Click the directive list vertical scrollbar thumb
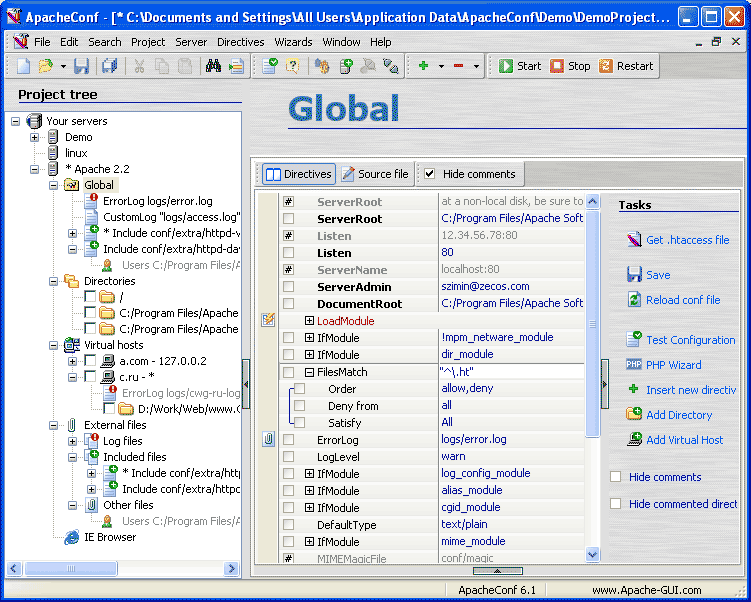This screenshot has height=602, width=751. coord(592,320)
